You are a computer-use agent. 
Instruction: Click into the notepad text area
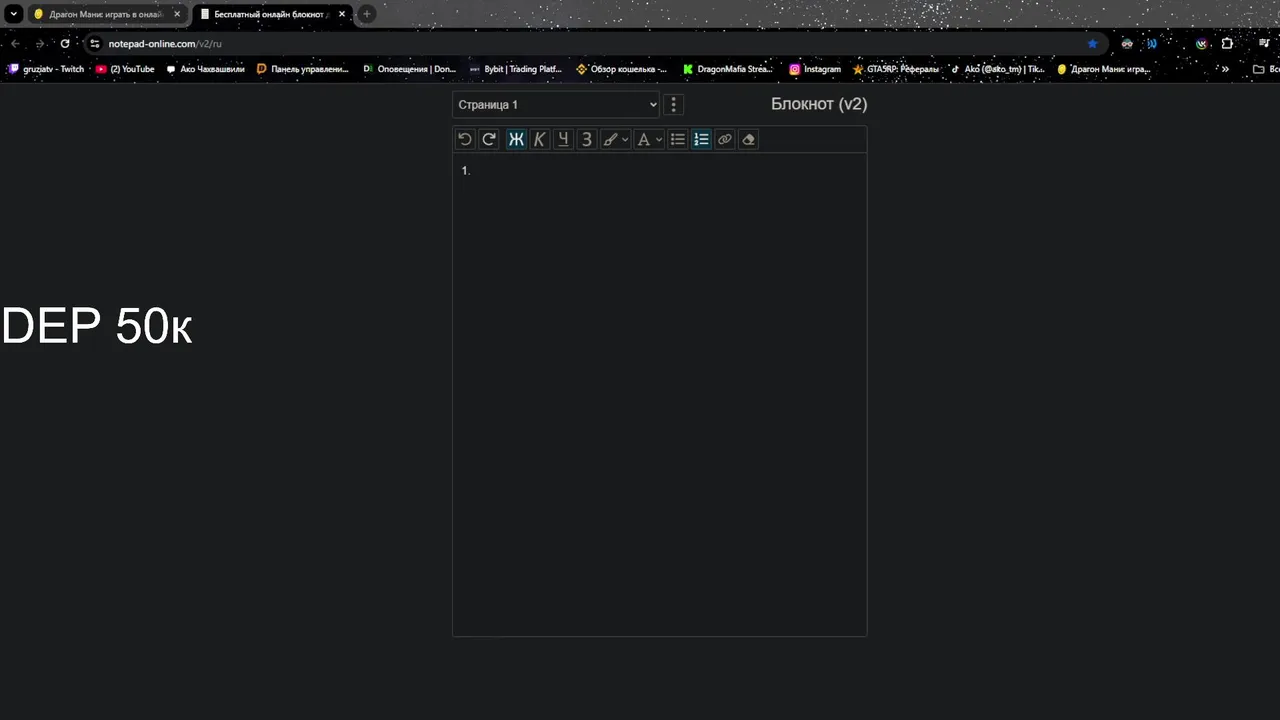[660, 394]
